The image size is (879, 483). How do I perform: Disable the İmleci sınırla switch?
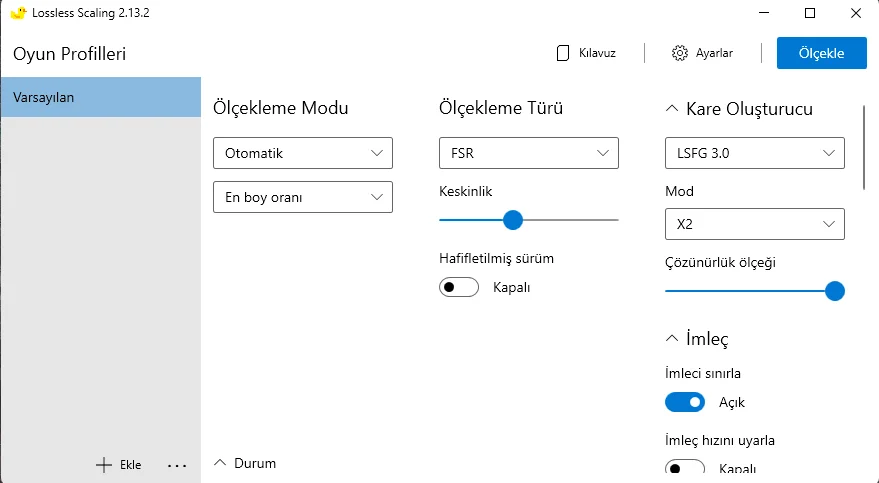[x=685, y=402]
